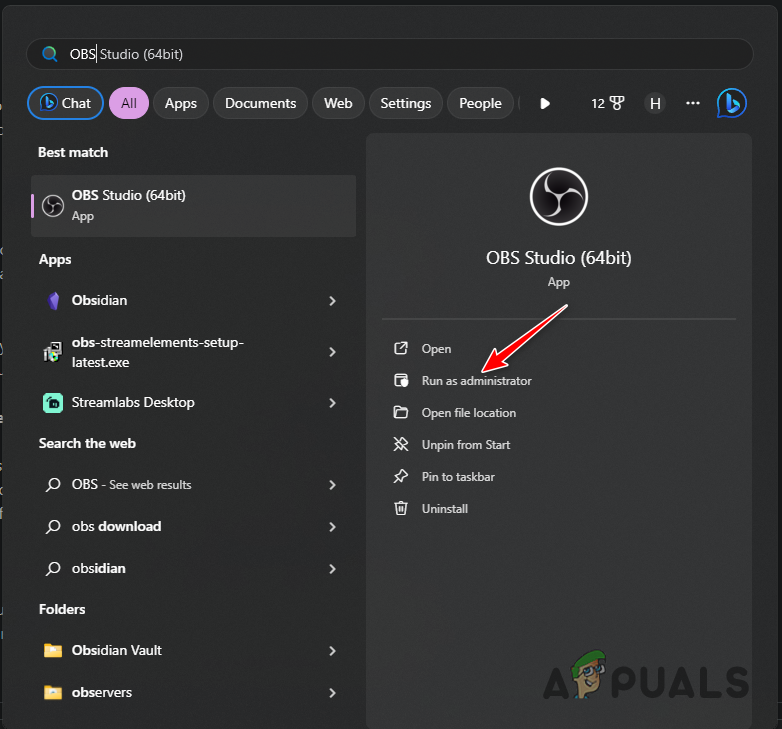Screen dimensions: 782x729
Task: Click the magnifier icon beside obs download
Action: [x=53, y=527]
